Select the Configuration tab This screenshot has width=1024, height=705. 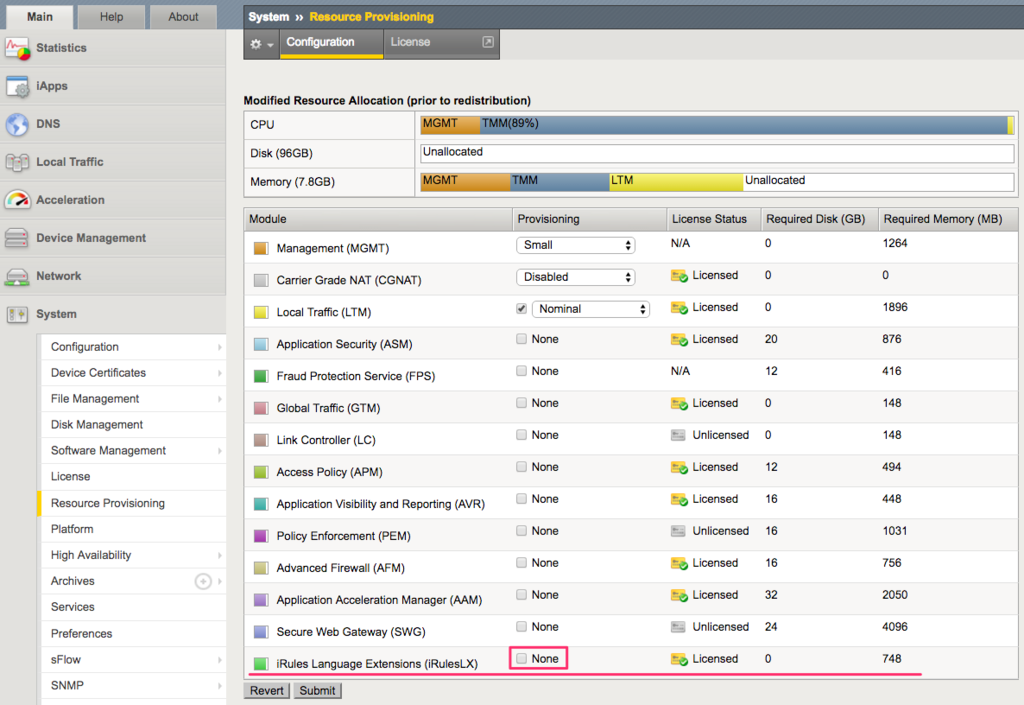pyautogui.click(x=332, y=43)
